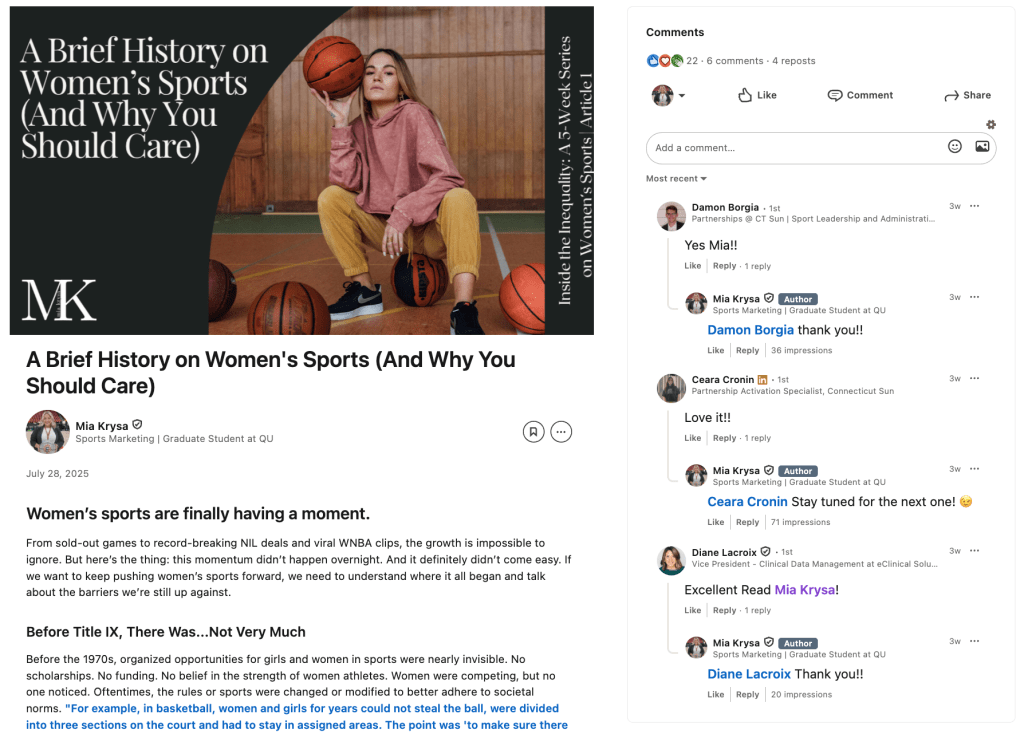The image size is (1024, 734).
Task: Click the bookmark save article icon
Action: [x=533, y=432]
